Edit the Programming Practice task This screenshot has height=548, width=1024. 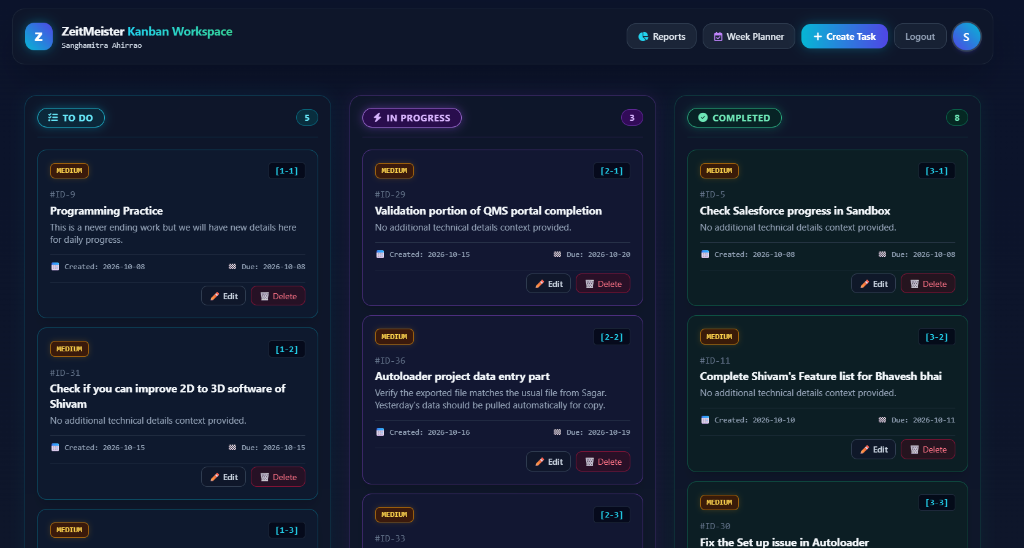(223, 296)
